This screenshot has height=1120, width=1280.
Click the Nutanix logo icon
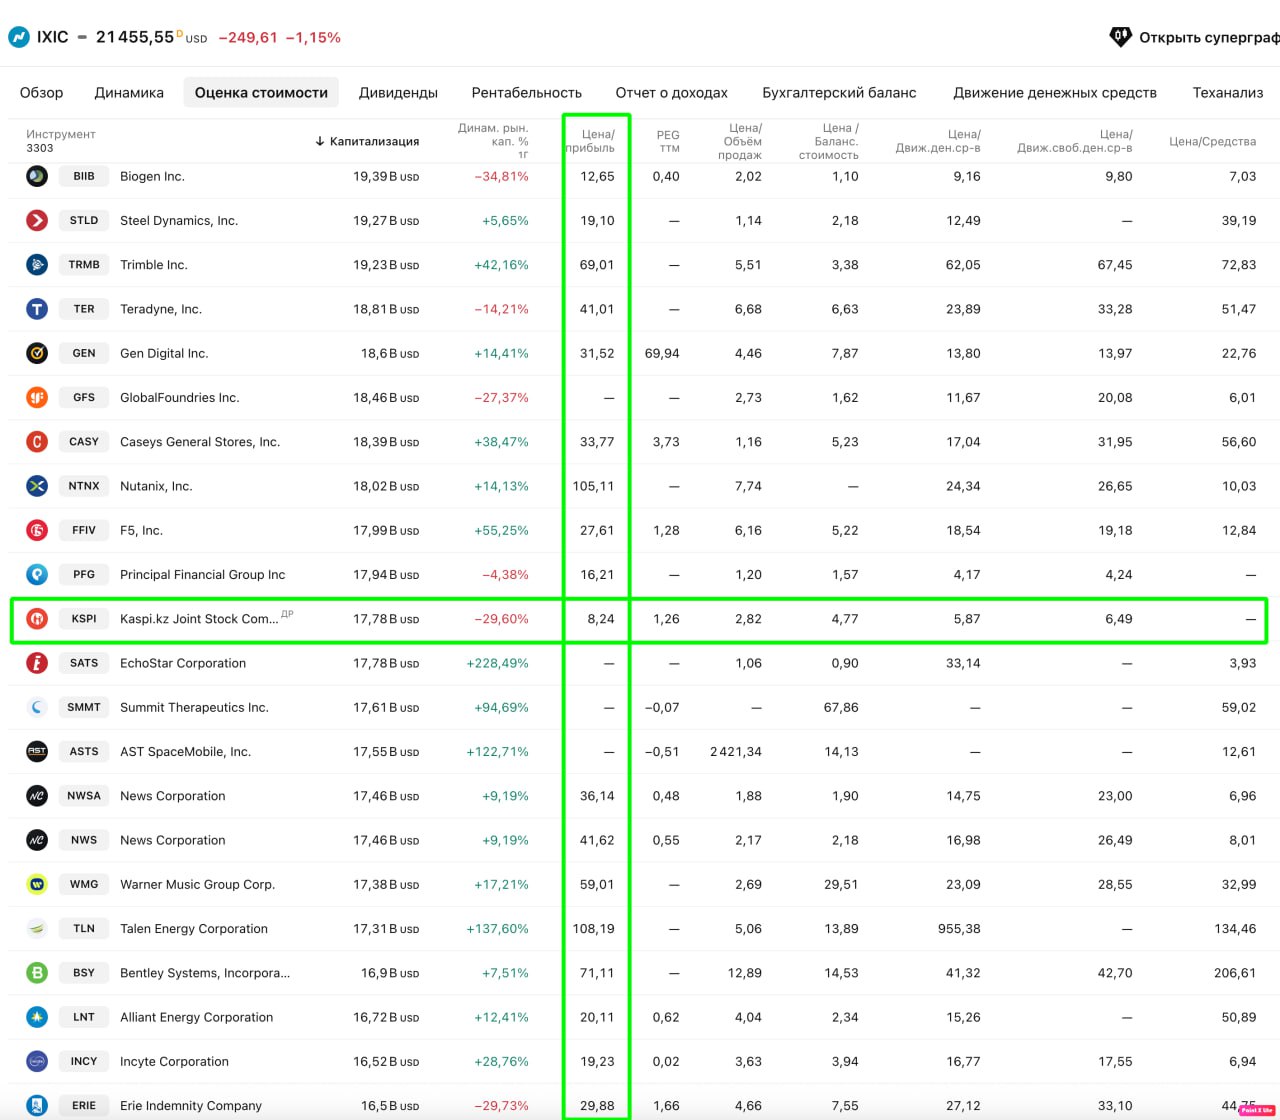click(37, 486)
